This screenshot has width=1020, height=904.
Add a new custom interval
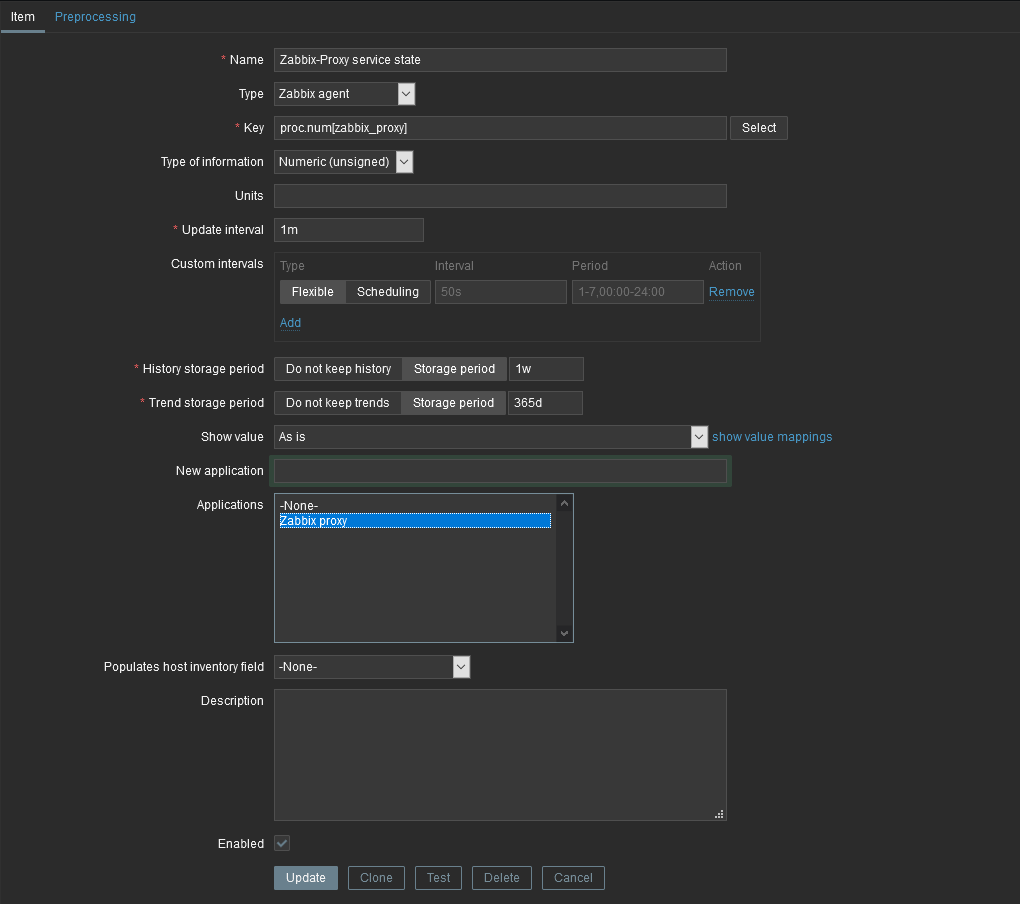(x=290, y=323)
